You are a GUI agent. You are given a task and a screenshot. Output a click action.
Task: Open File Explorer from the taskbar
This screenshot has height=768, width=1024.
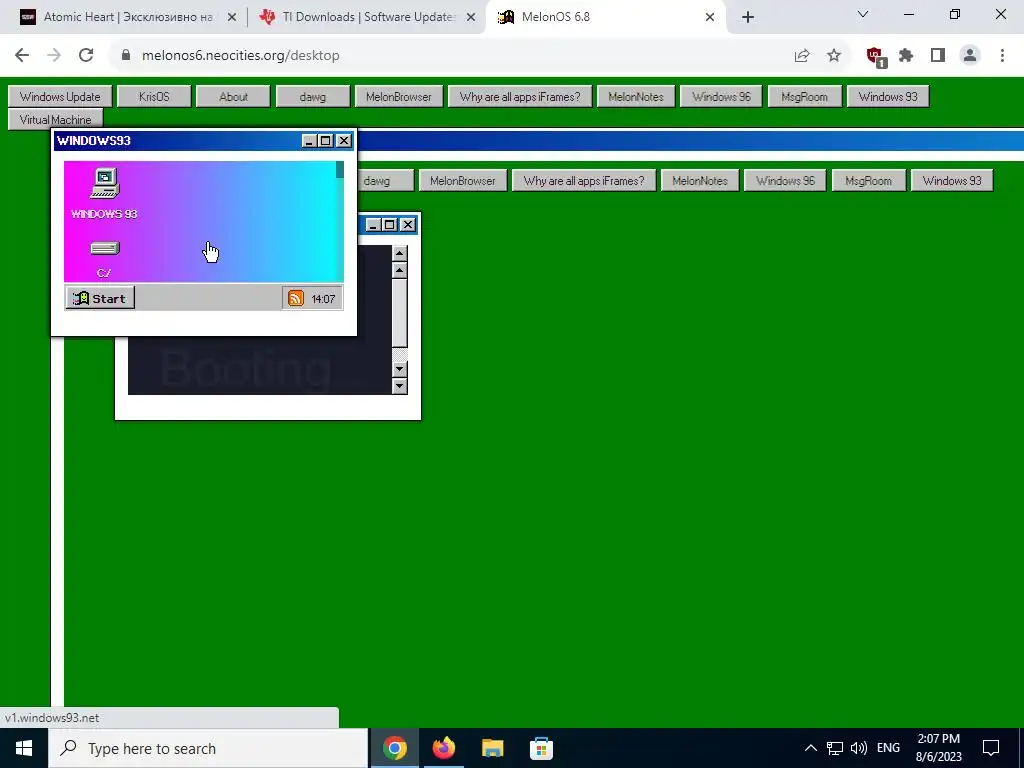pyautogui.click(x=492, y=748)
